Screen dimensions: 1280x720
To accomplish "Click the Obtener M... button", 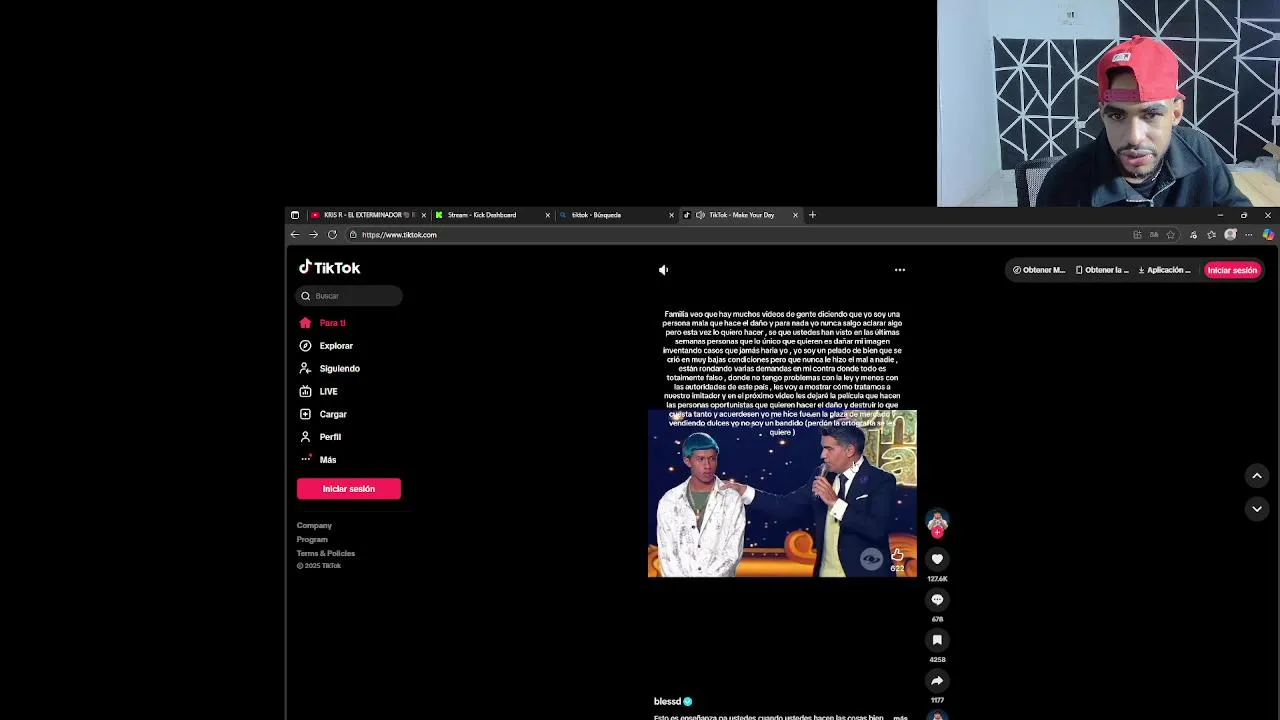I will click(x=1039, y=270).
